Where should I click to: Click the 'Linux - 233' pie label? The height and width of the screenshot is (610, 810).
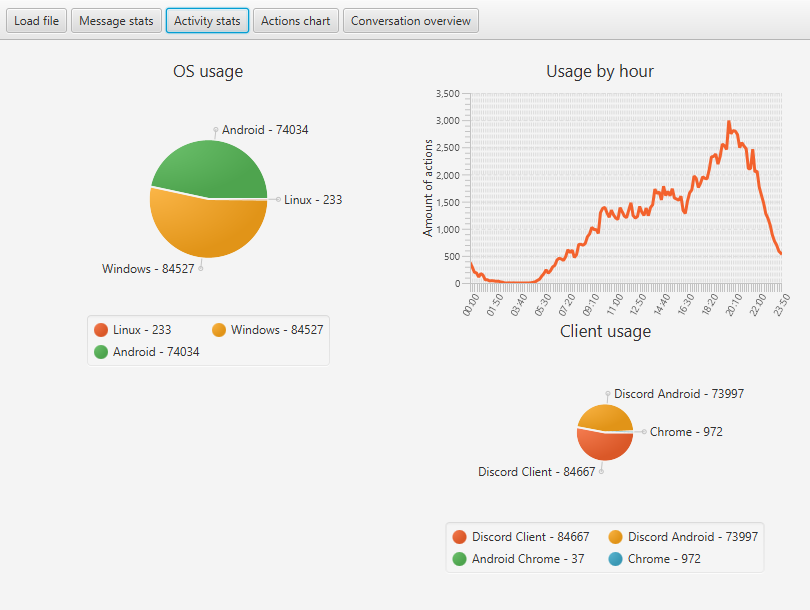coord(313,200)
